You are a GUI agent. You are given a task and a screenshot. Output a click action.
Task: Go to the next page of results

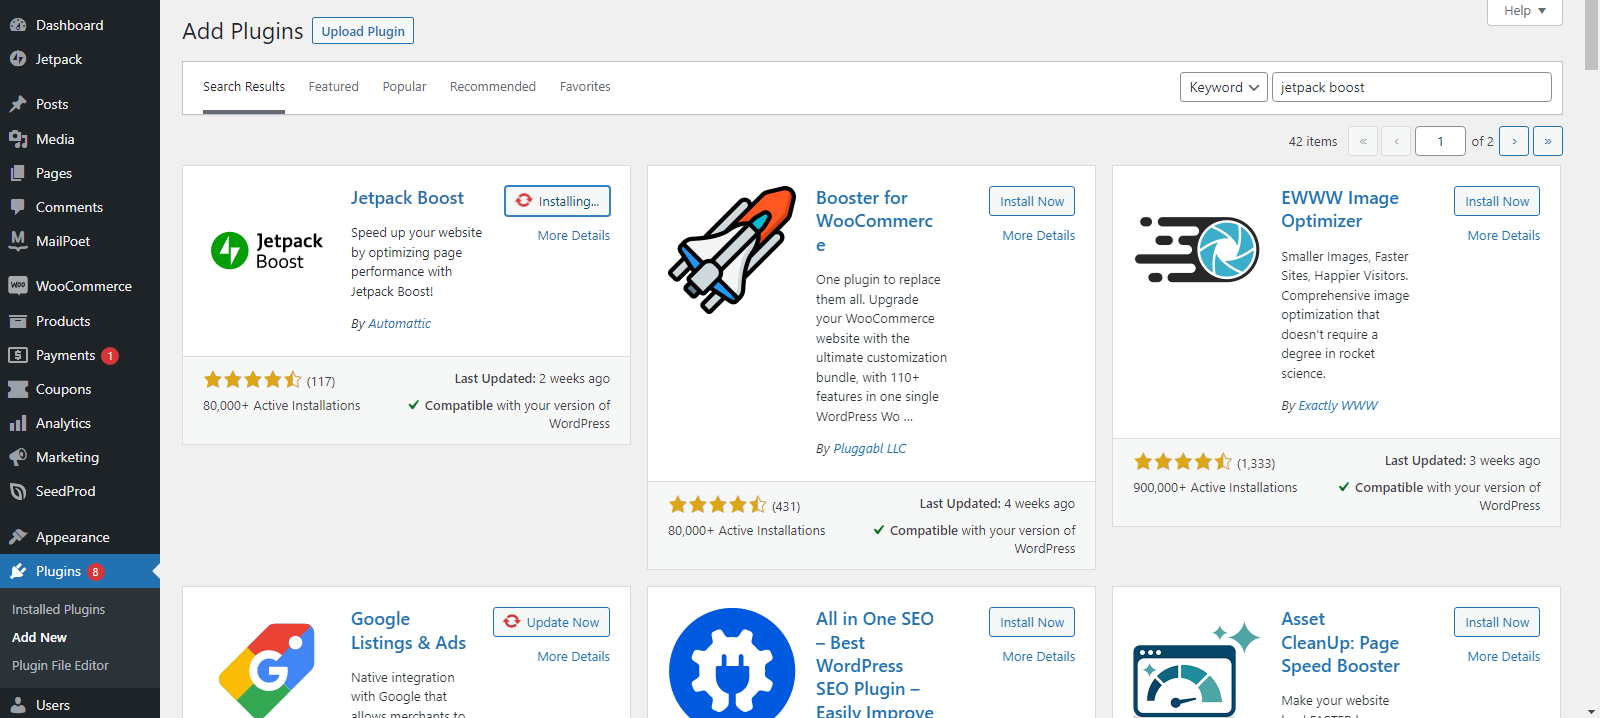(x=1514, y=141)
